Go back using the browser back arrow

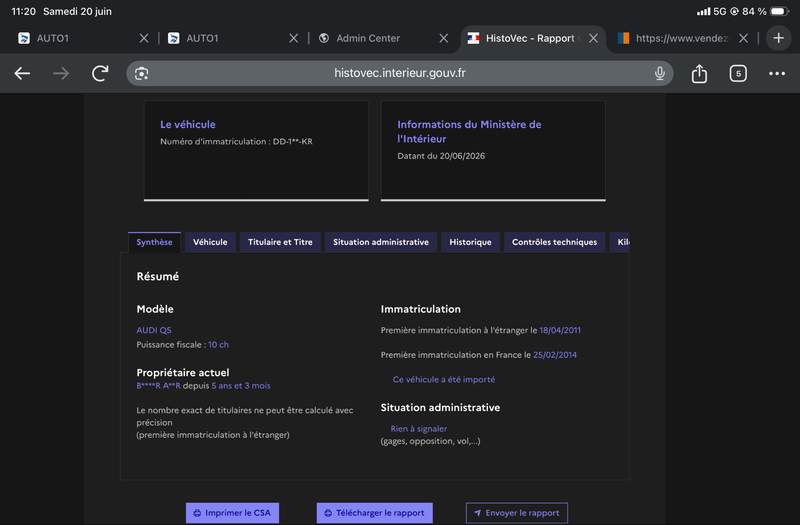tap(22, 73)
